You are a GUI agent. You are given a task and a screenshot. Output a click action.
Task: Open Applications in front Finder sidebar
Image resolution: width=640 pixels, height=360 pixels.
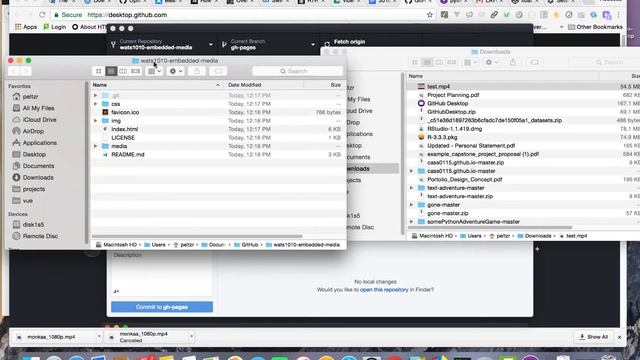pos(35,143)
